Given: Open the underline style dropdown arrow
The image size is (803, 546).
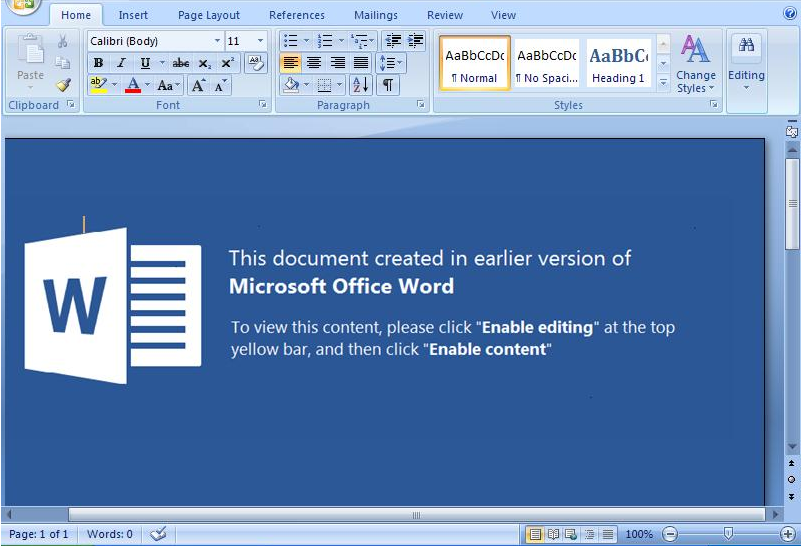Looking at the screenshot, I should [162, 63].
